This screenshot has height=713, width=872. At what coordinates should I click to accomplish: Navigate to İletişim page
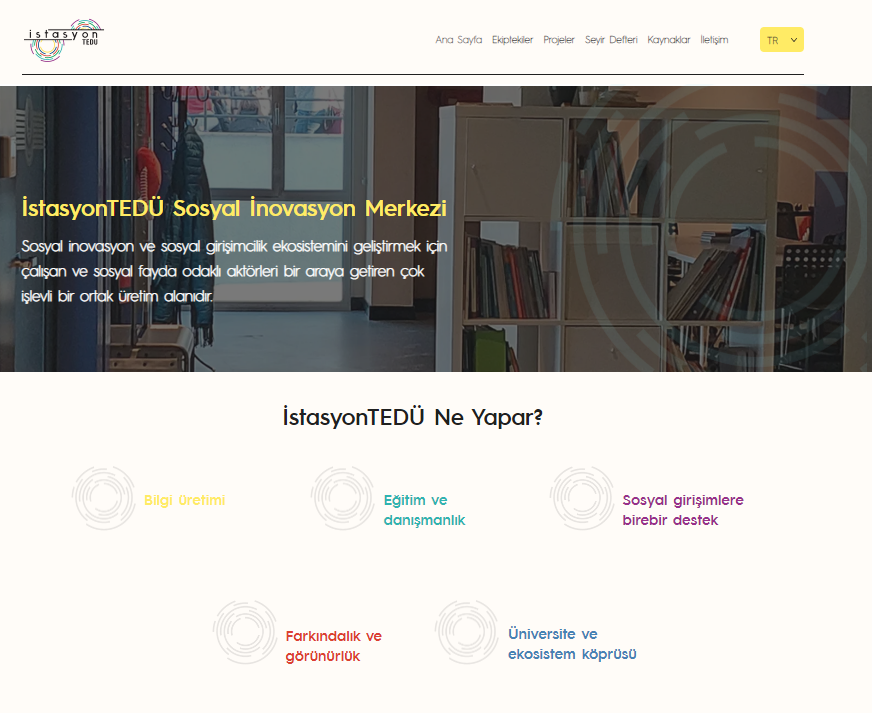(714, 40)
